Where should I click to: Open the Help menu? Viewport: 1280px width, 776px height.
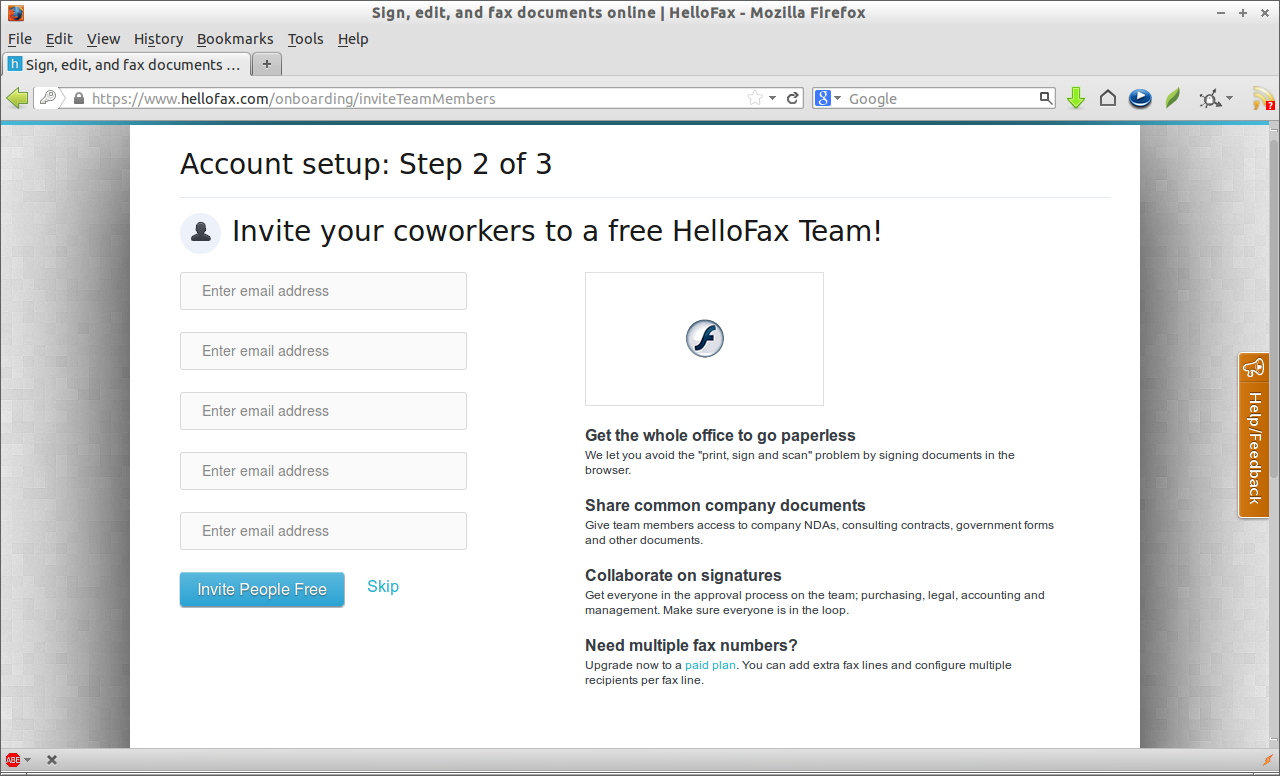pos(353,39)
